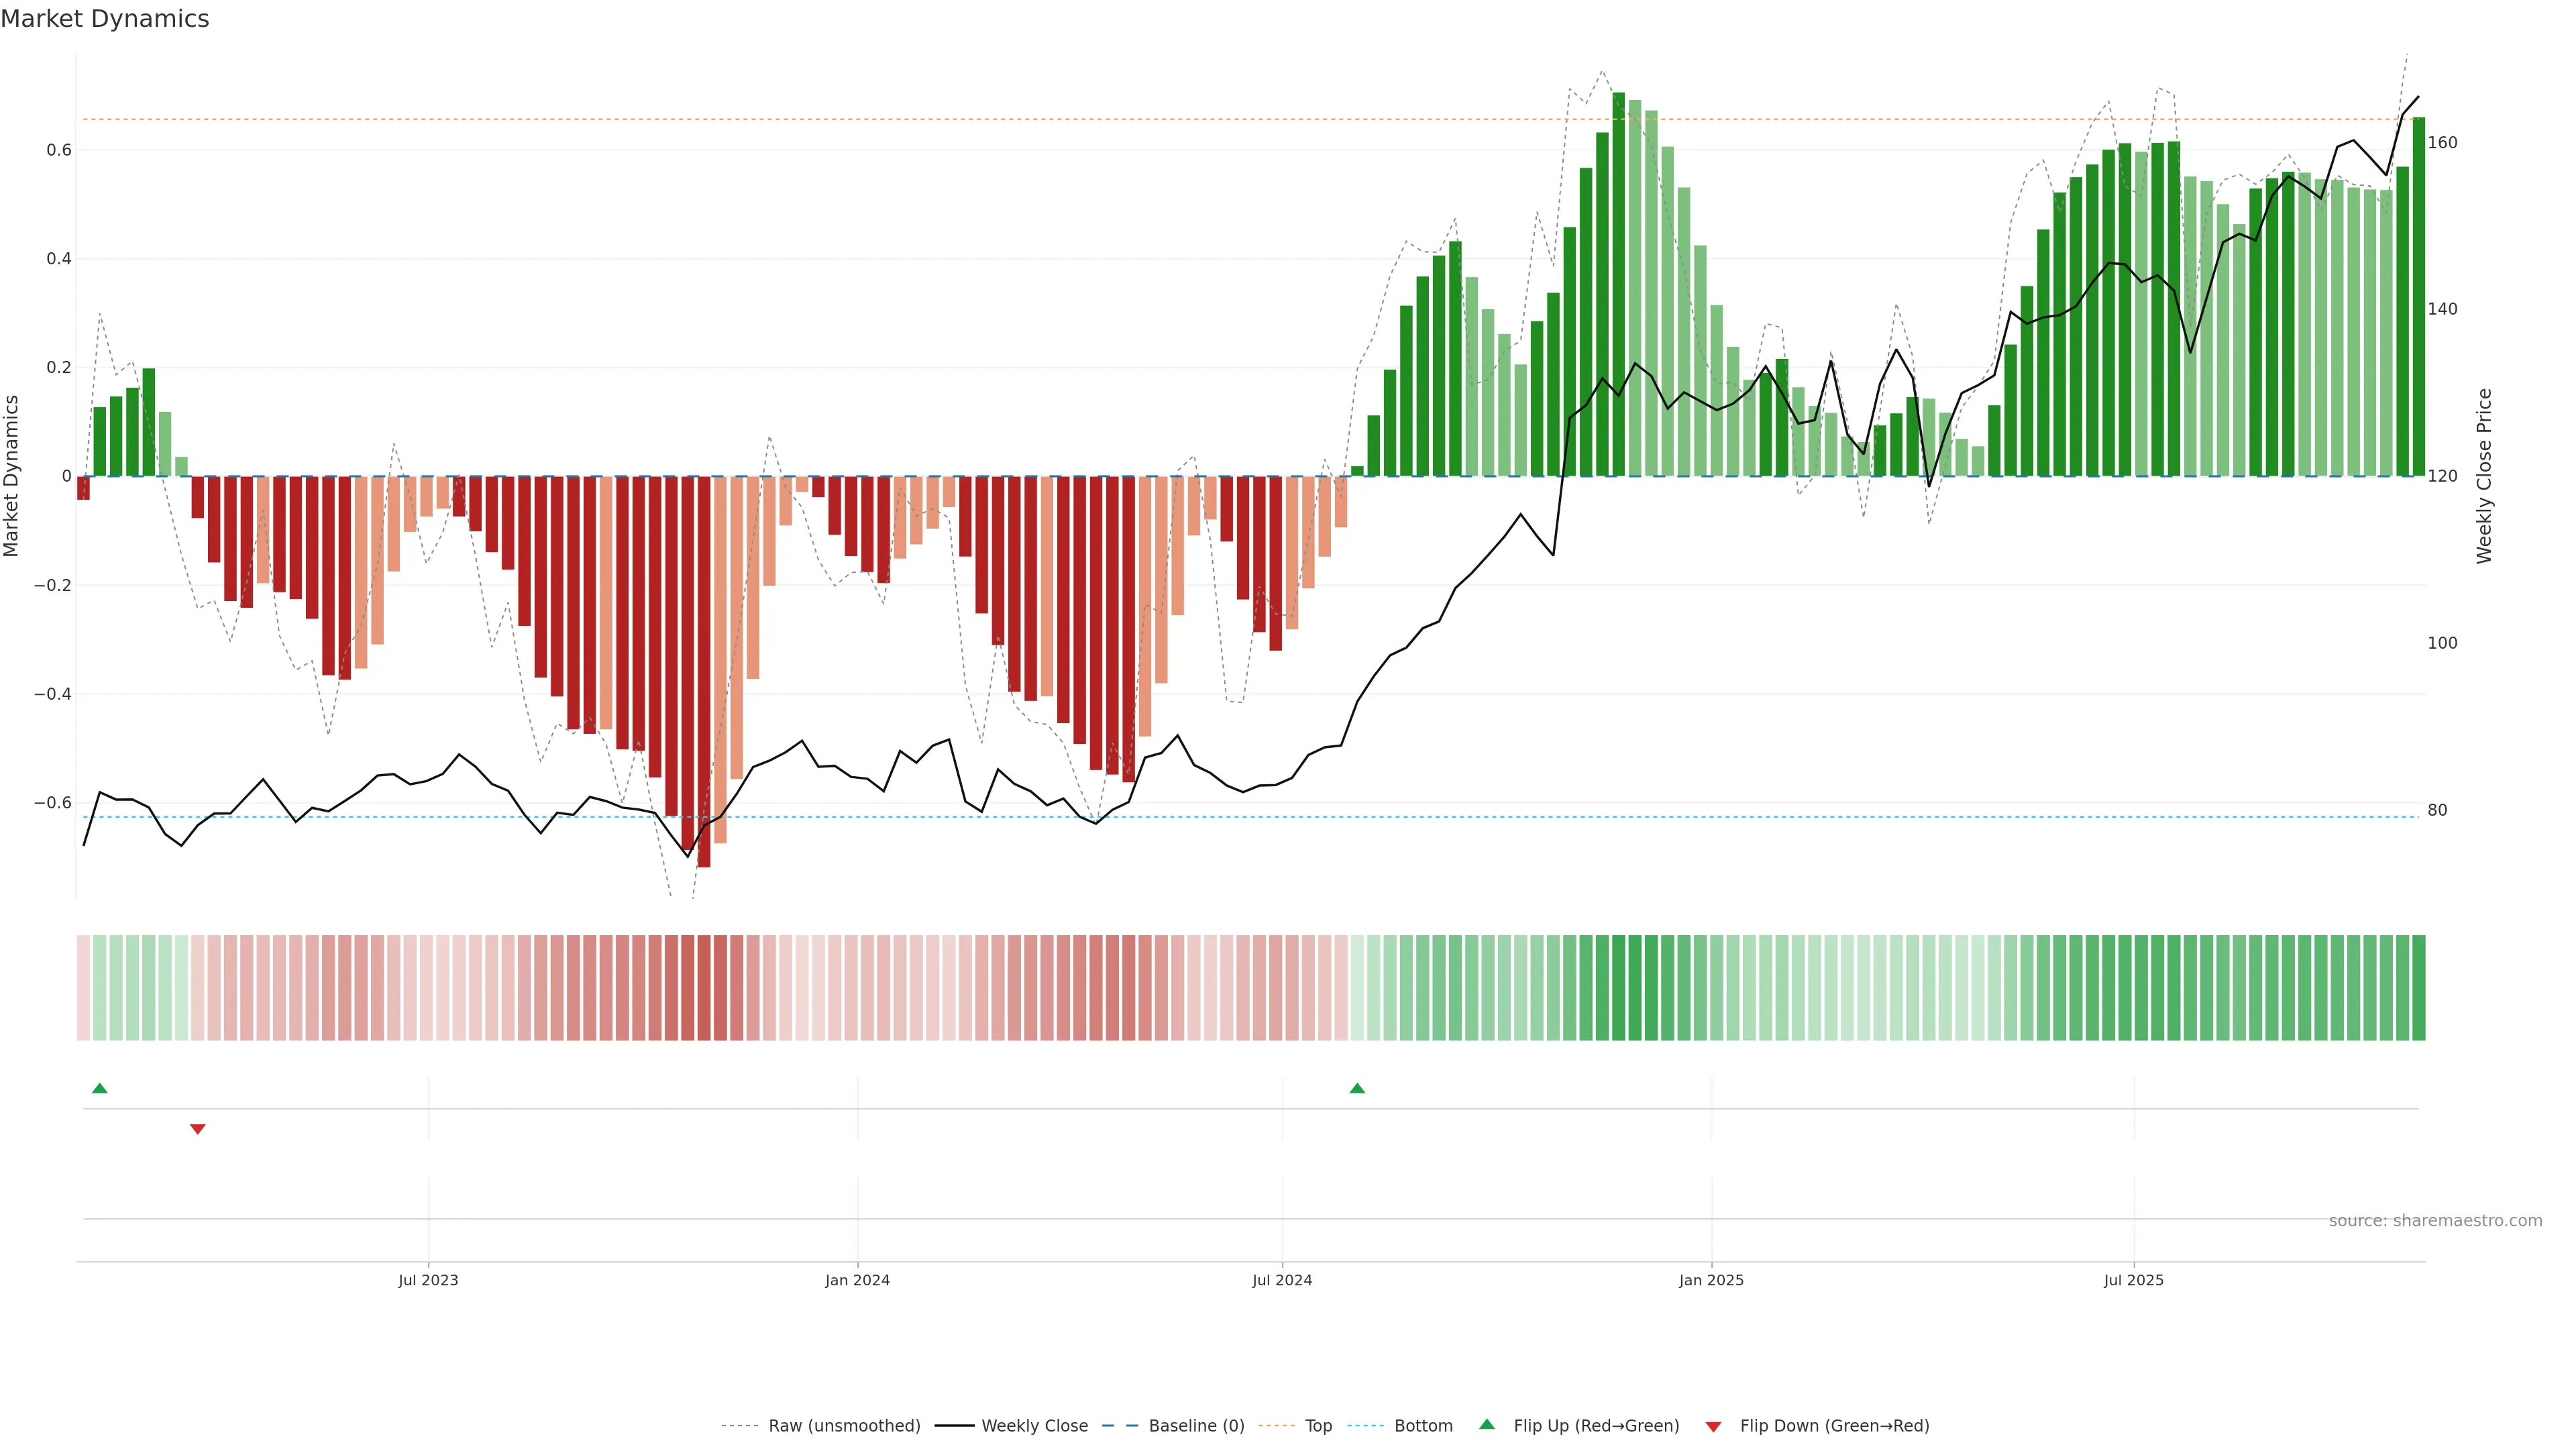Click the black Weekly Close legend line icon
Screen dimensions: 2576x1449
[954, 1425]
